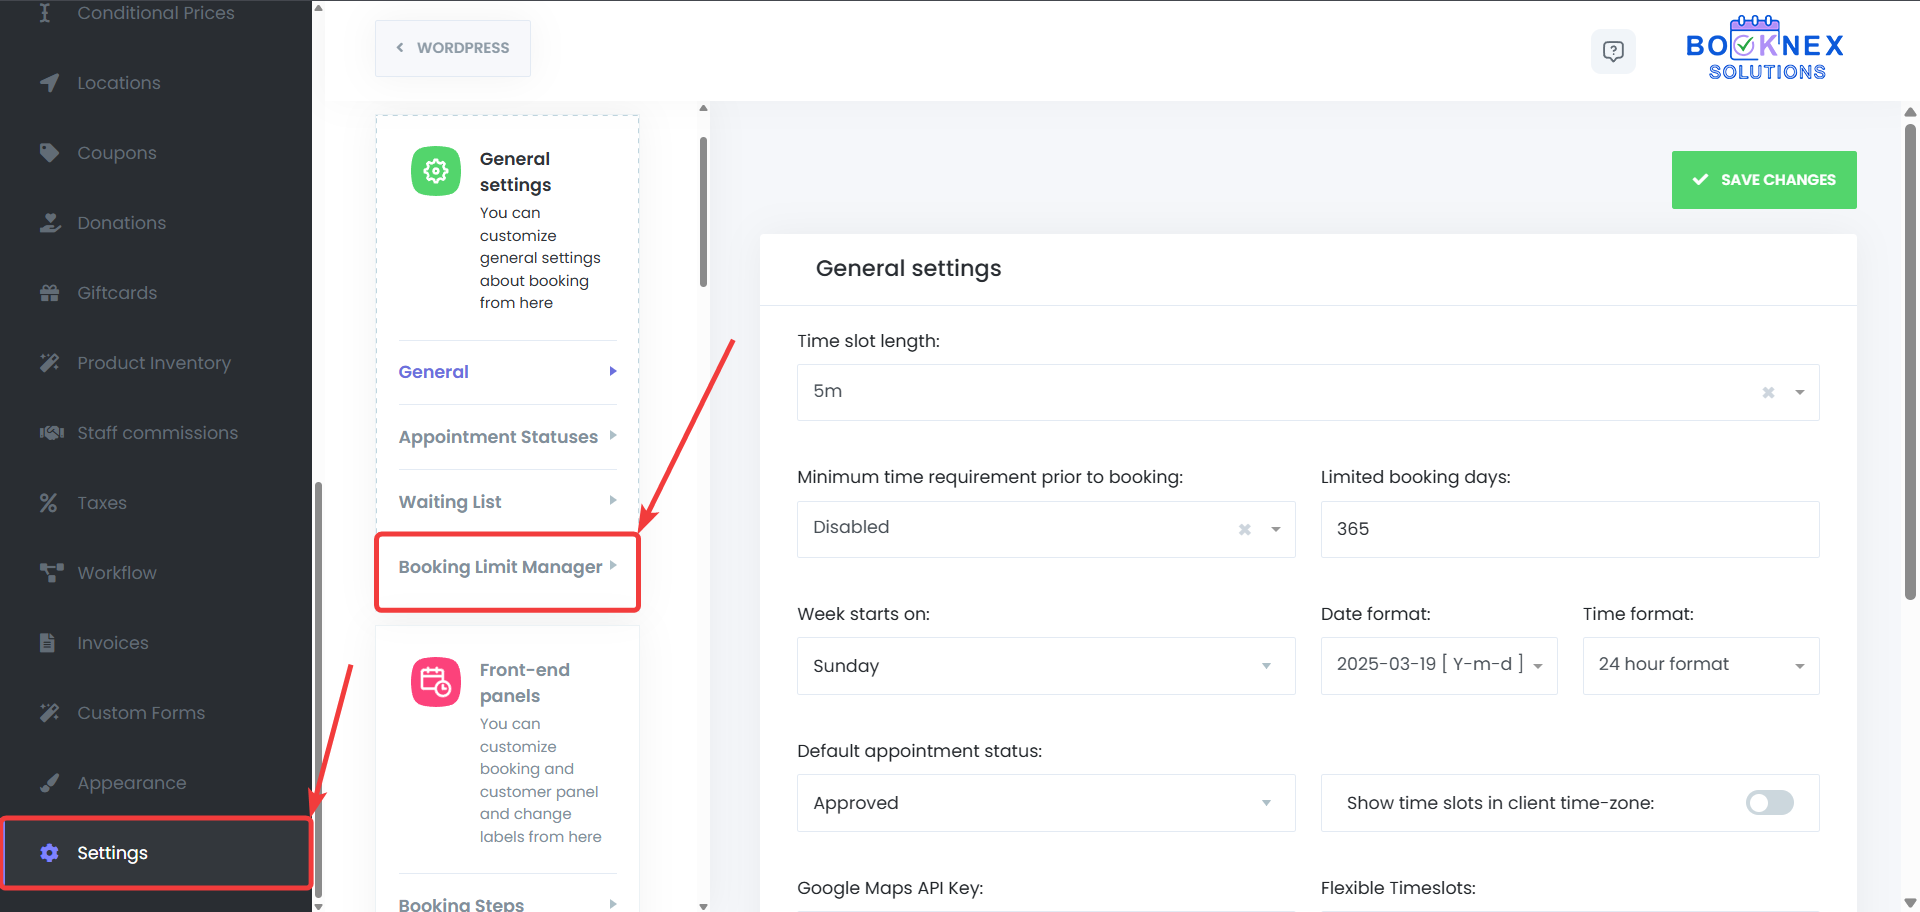This screenshot has height=912, width=1920.
Task: Select the Appointment Statuses menu item
Action: [x=498, y=436]
